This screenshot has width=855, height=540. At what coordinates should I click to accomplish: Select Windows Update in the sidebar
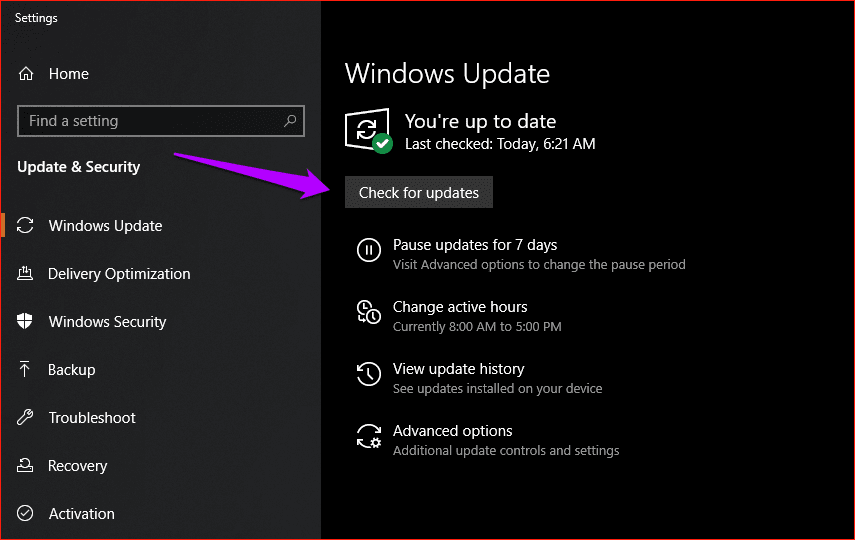coord(105,226)
